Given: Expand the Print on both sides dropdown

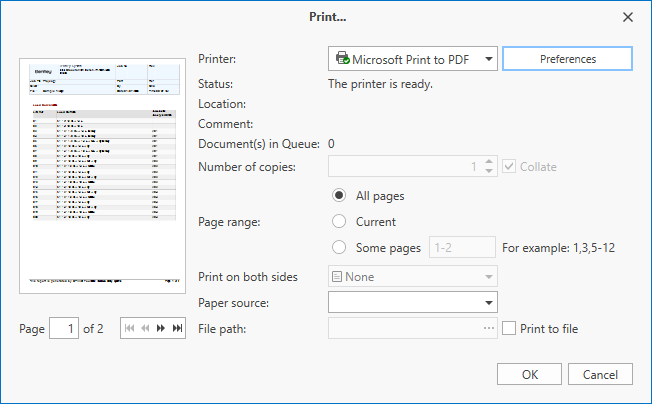Looking at the screenshot, I should (489, 276).
